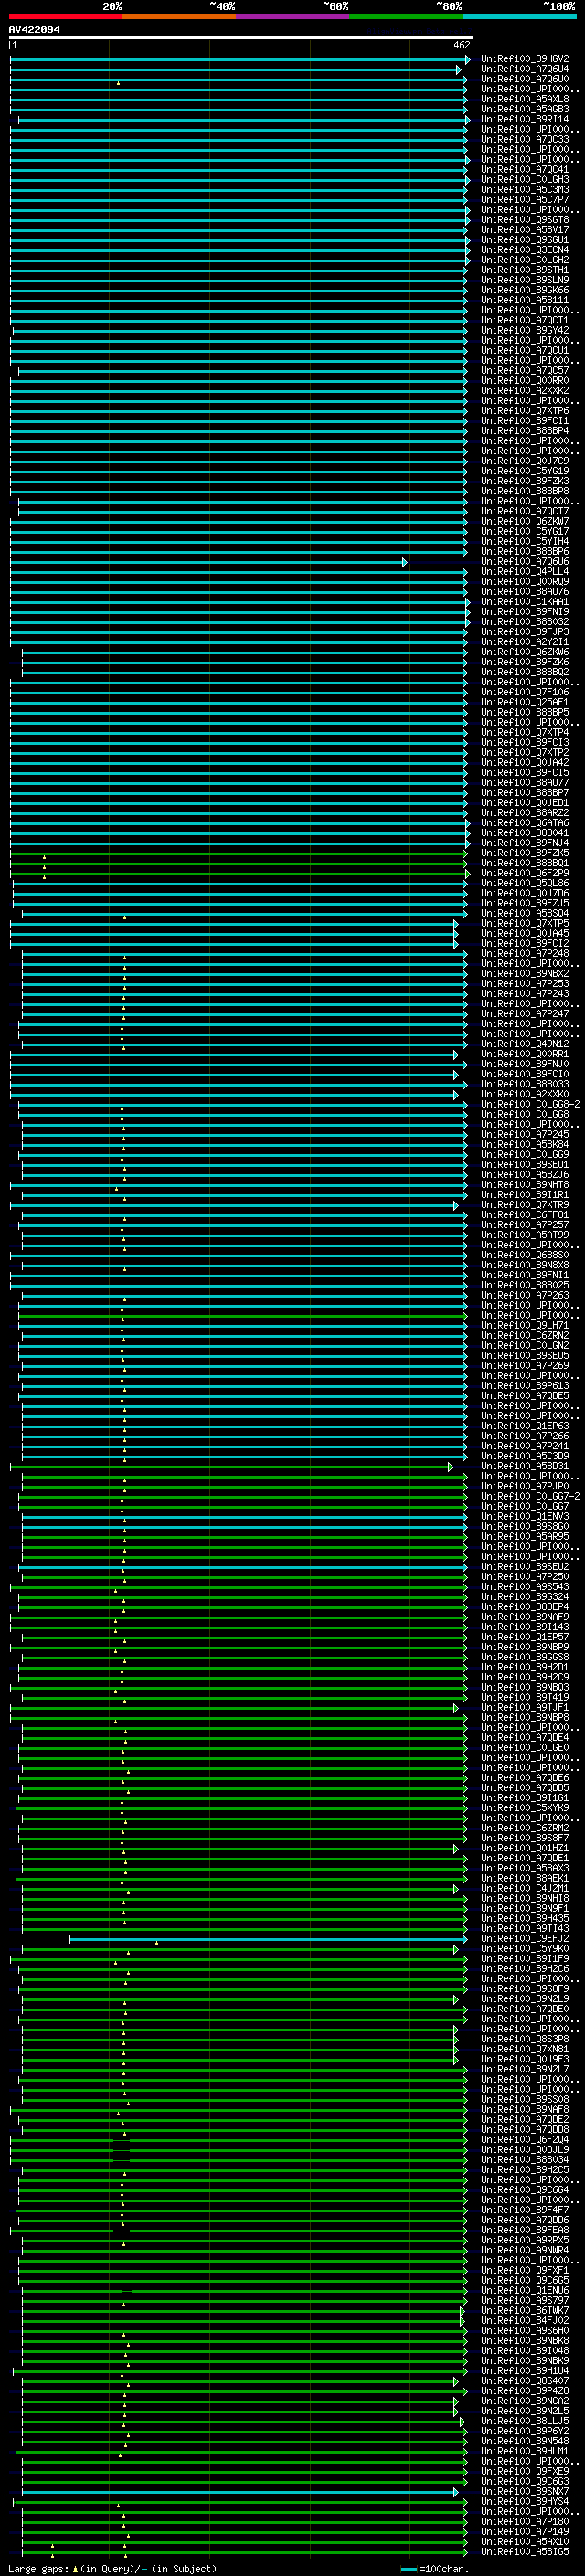This screenshot has width=585, height=2576.
Task: Select hit UniRef100_Q00RR0
Action: [x=525, y=381]
